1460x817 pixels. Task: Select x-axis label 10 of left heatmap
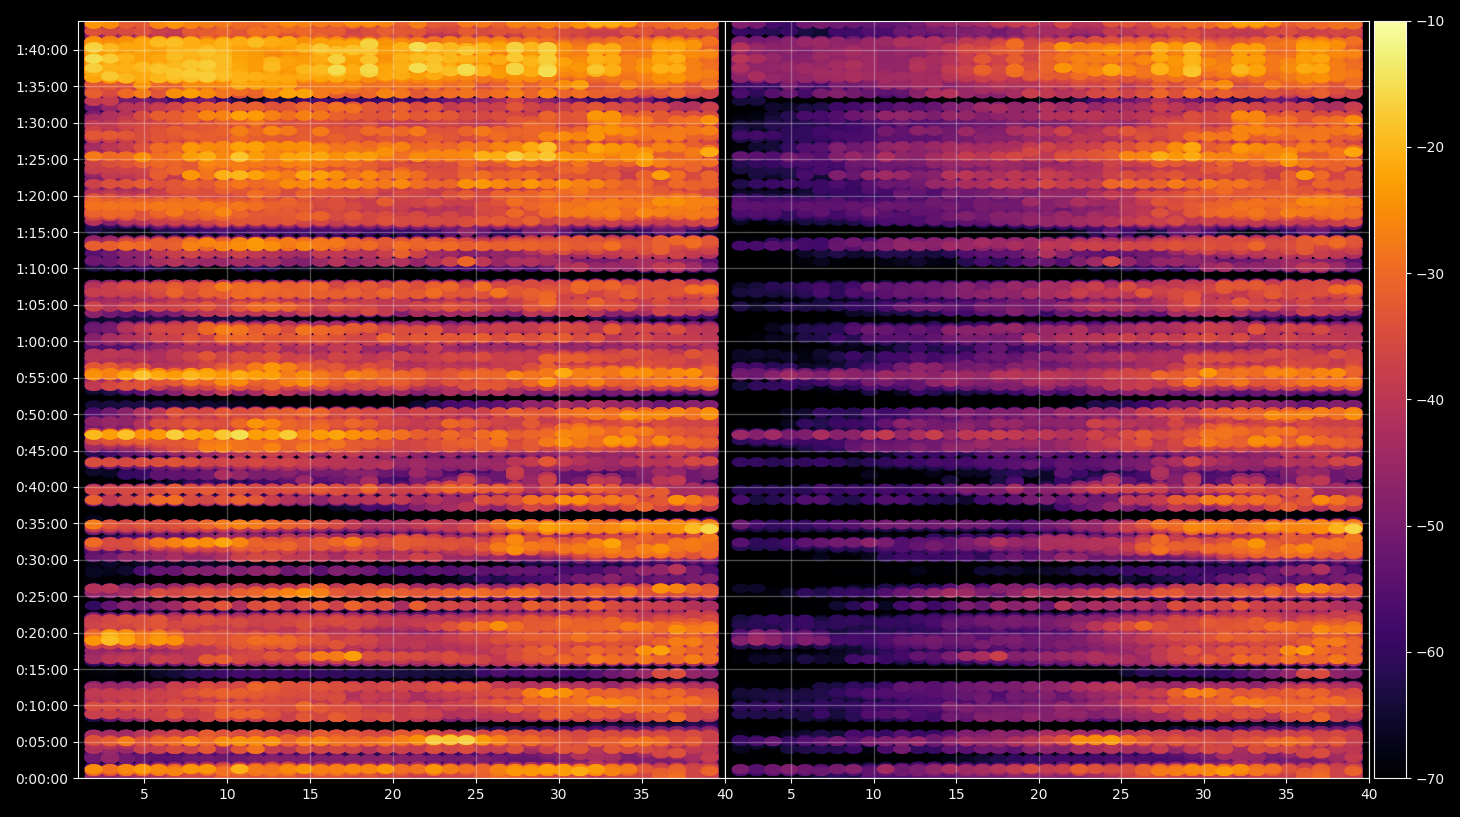227,795
